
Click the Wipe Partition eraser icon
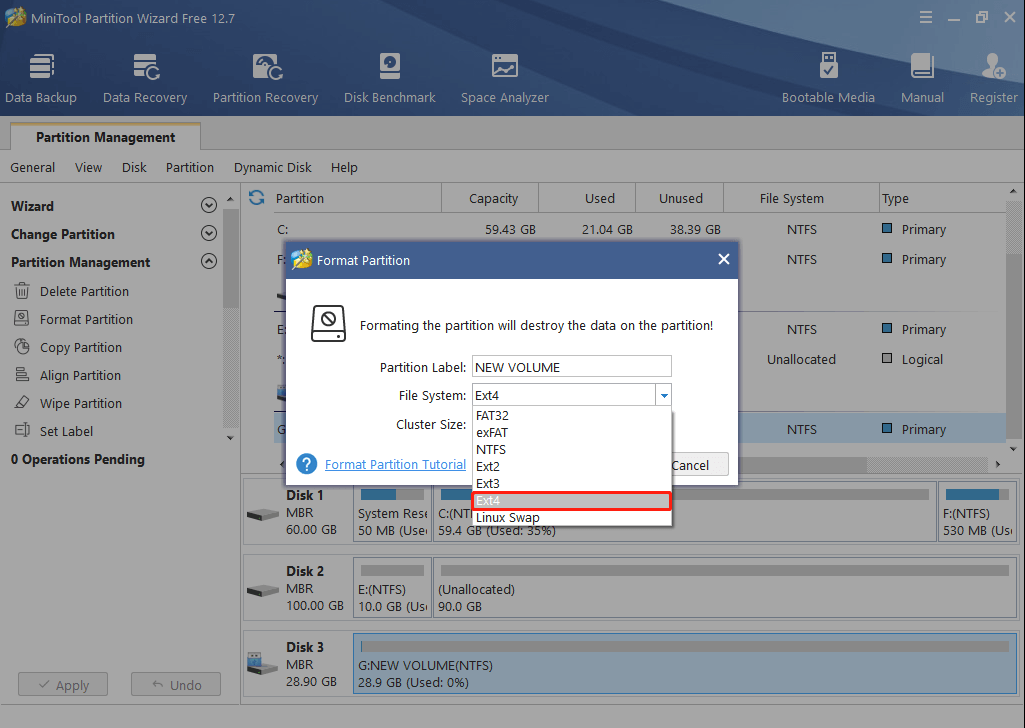tap(22, 403)
